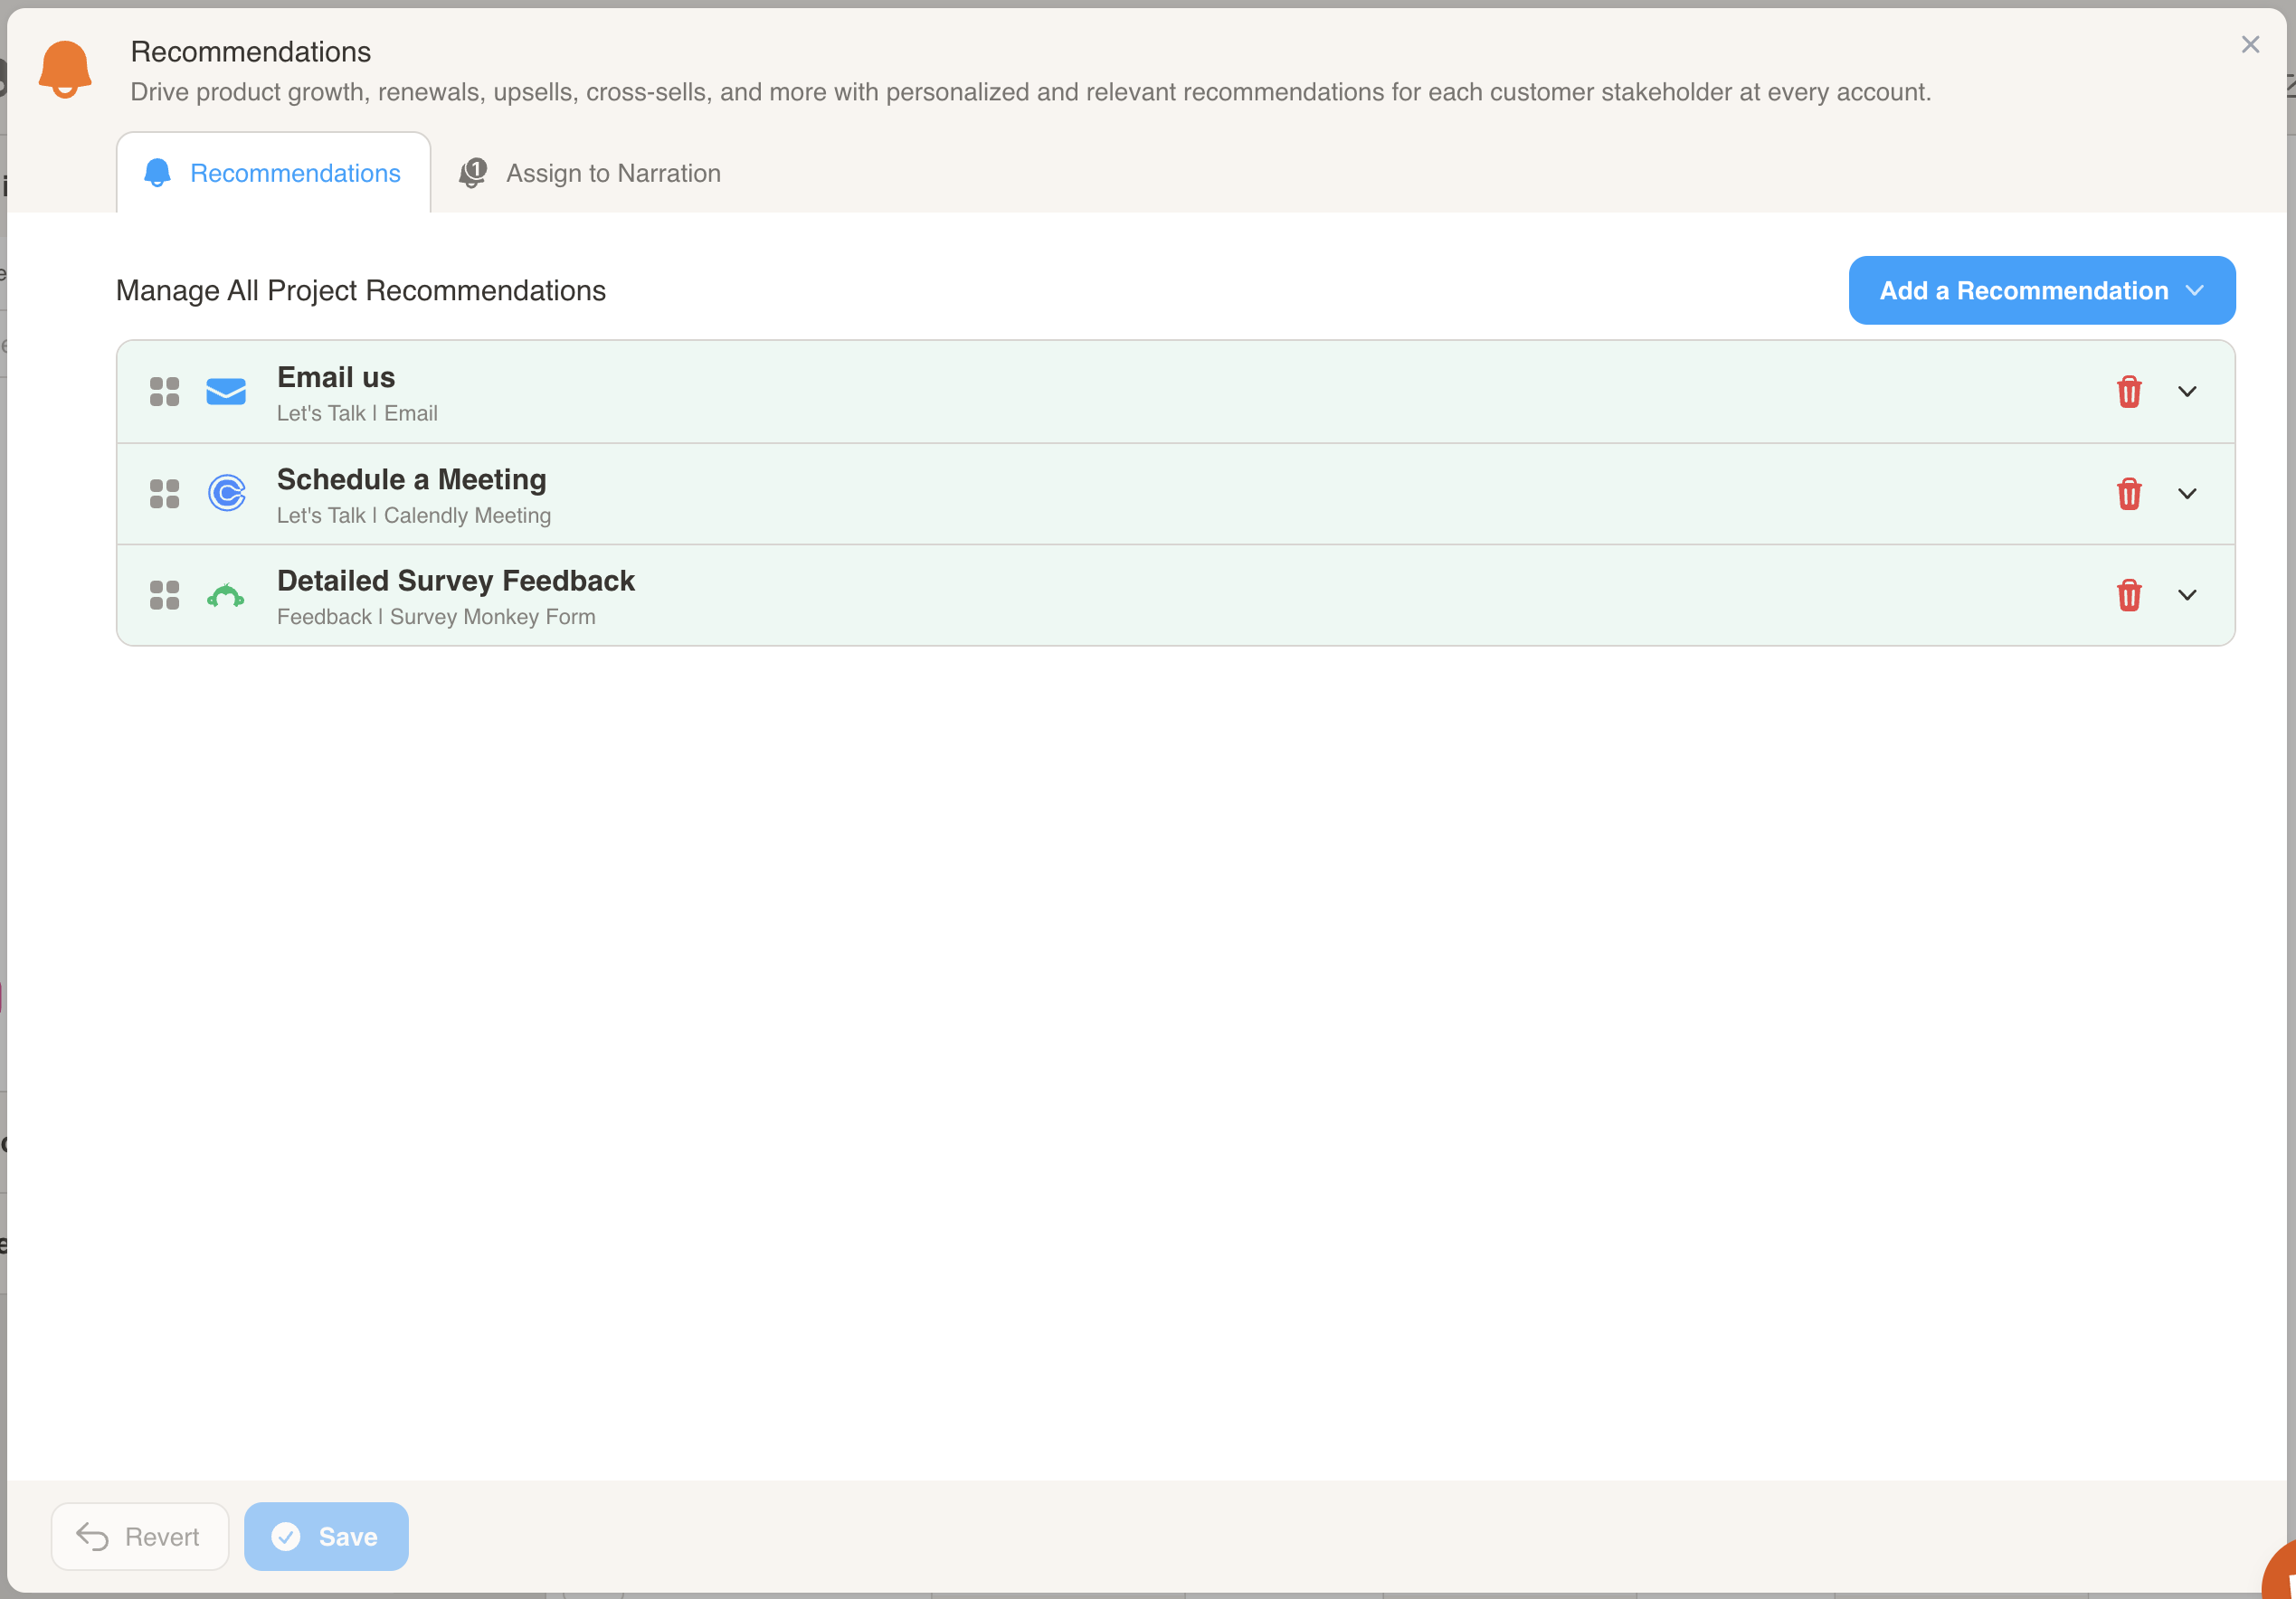Switch to the Recommendations tab

(273, 173)
